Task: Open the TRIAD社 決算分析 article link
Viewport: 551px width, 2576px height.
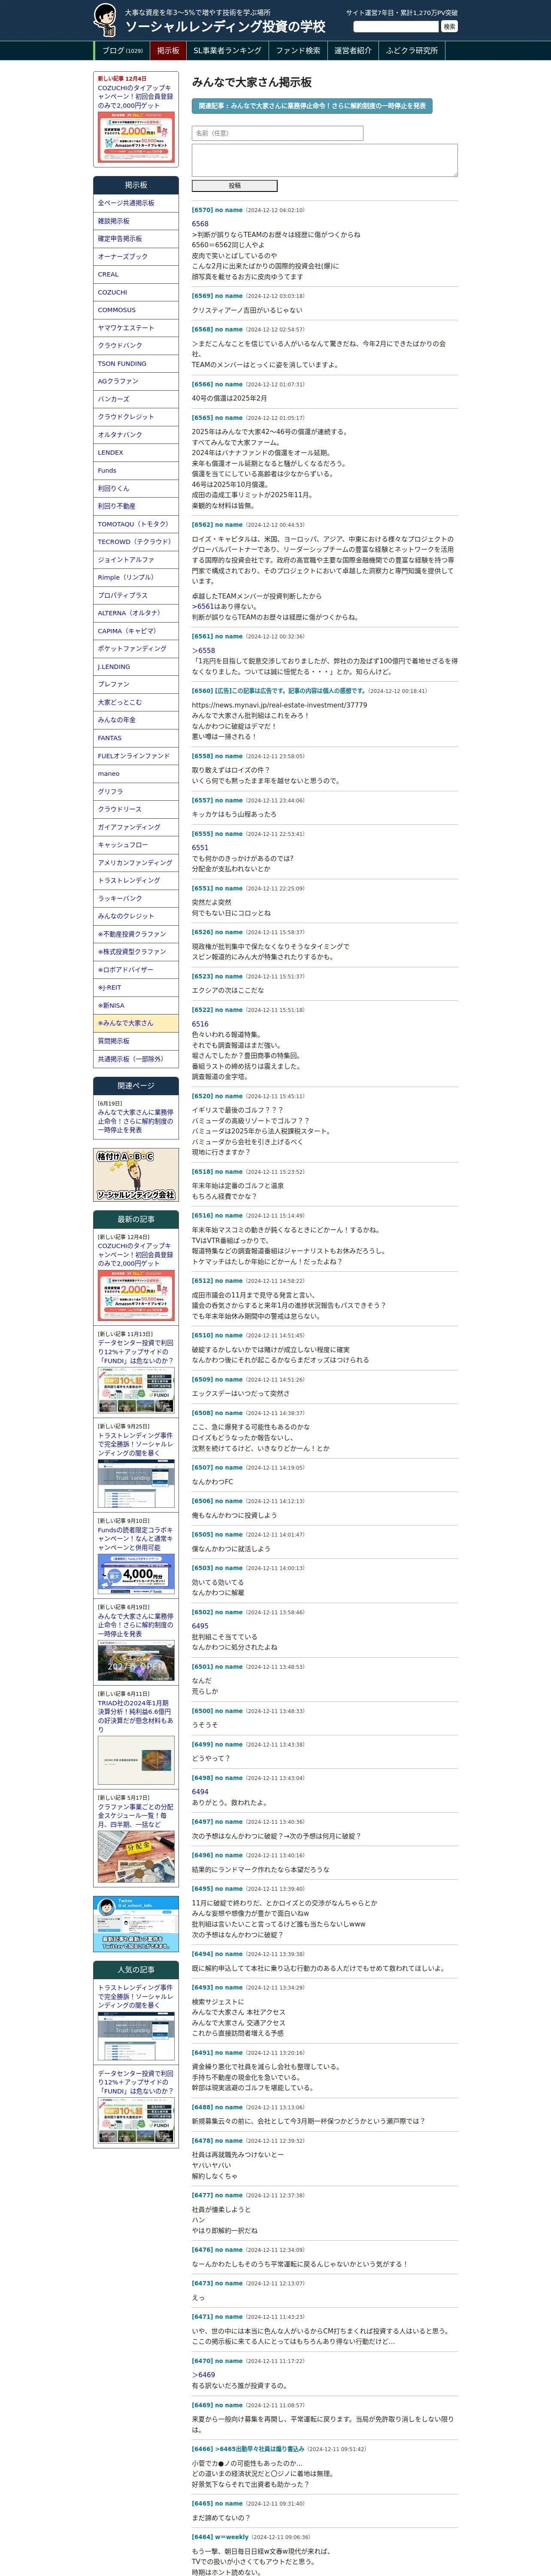Action: 136,1716
